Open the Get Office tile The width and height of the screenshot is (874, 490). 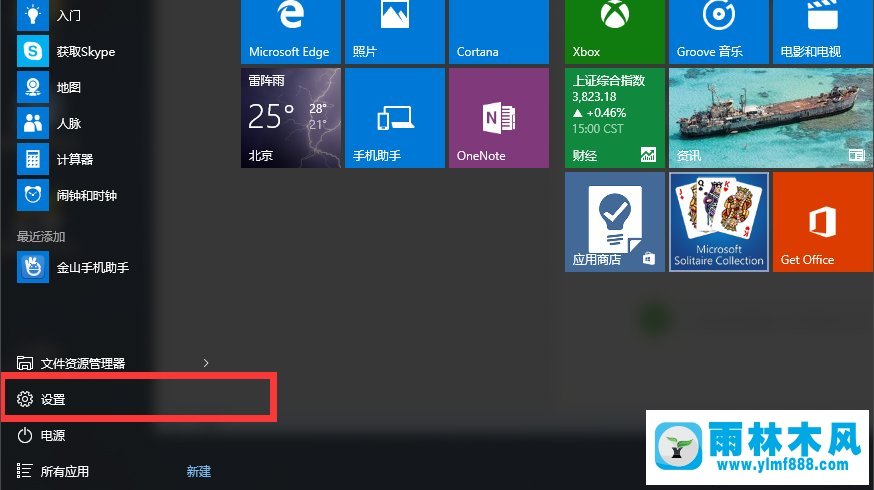tap(823, 222)
